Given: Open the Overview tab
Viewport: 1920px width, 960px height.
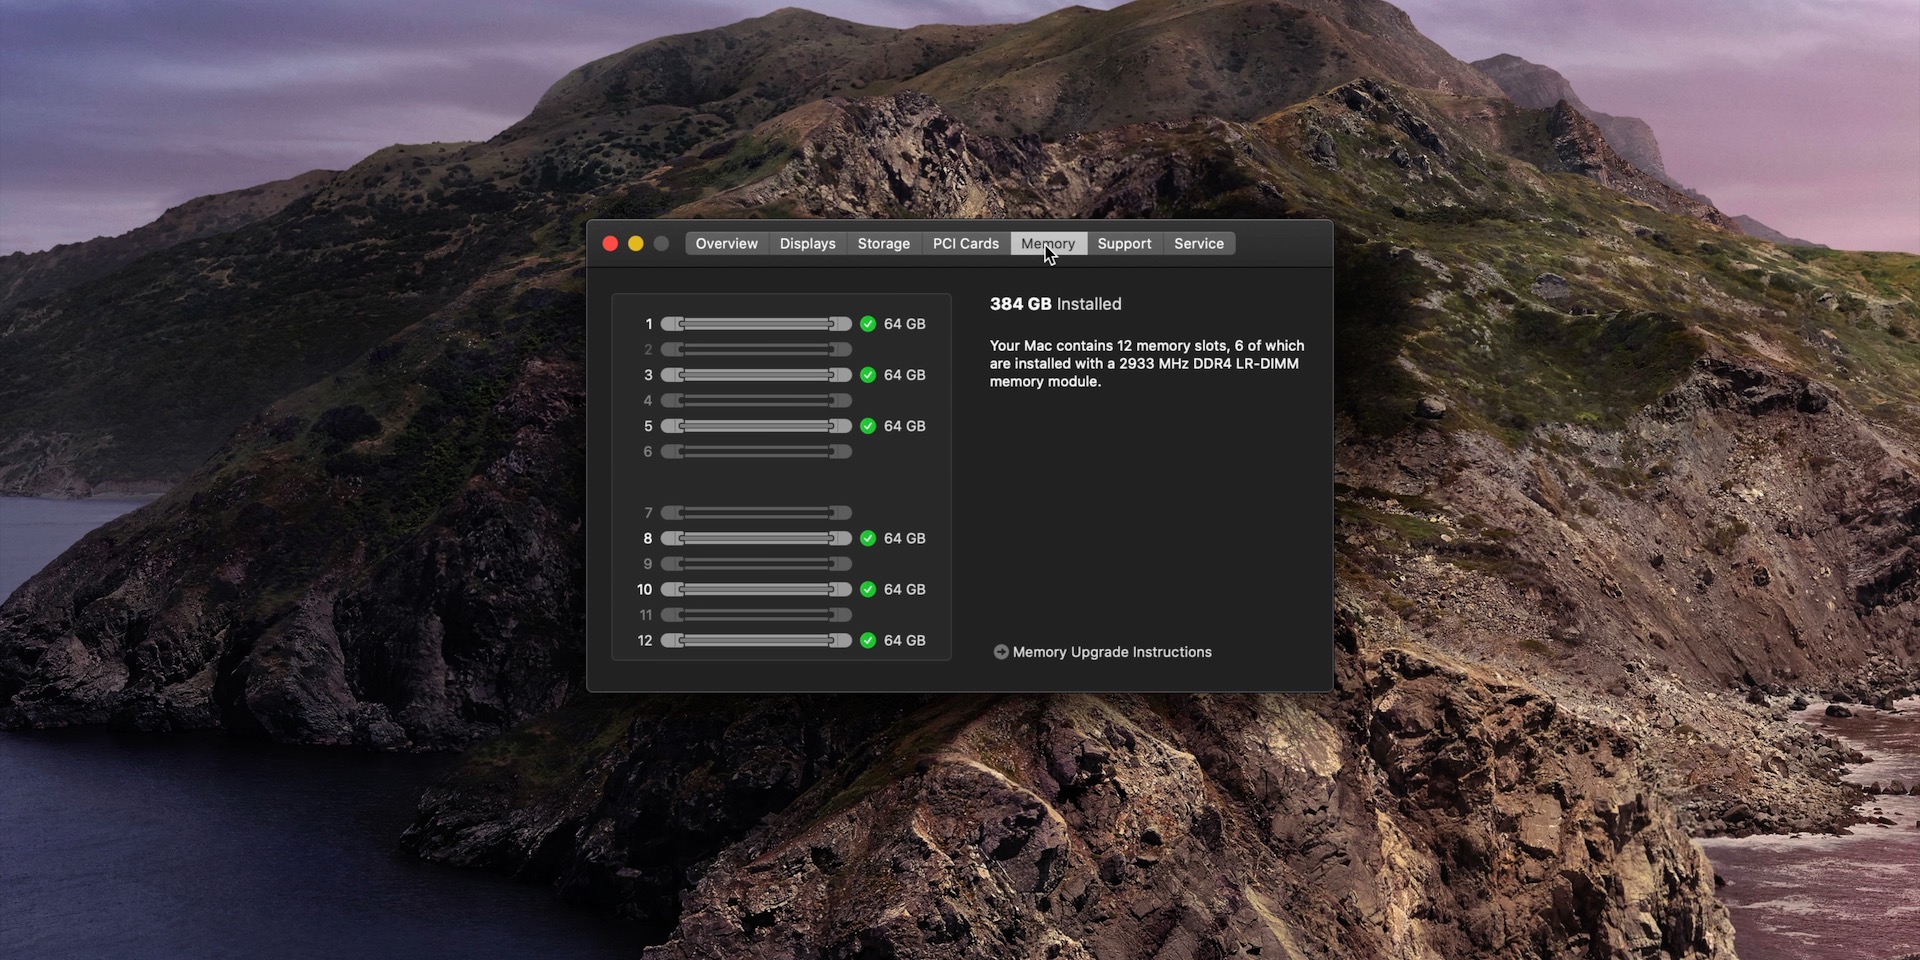Looking at the screenshot, I should point(726,244).
